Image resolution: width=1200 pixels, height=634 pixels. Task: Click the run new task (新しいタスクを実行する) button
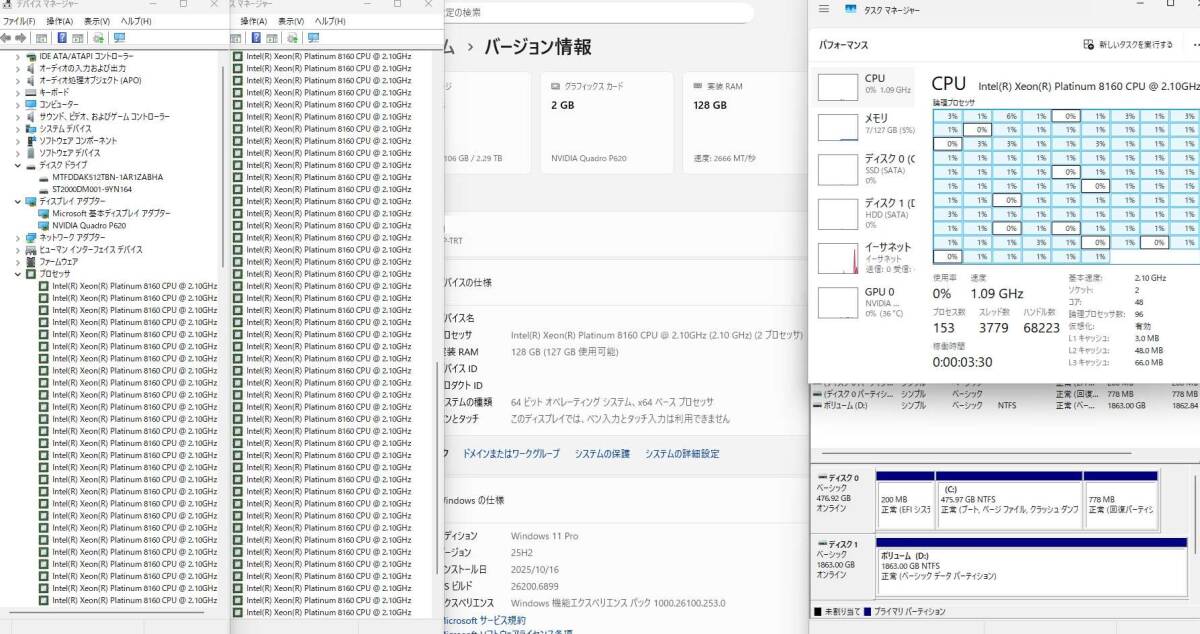coord(1128,45)
